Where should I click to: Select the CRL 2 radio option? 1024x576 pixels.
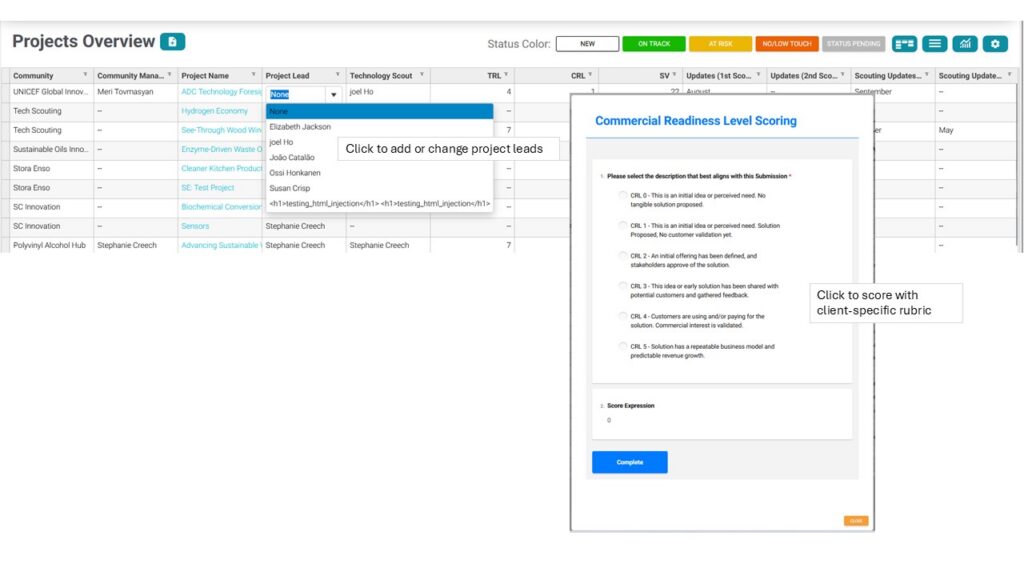click(622, 256)
